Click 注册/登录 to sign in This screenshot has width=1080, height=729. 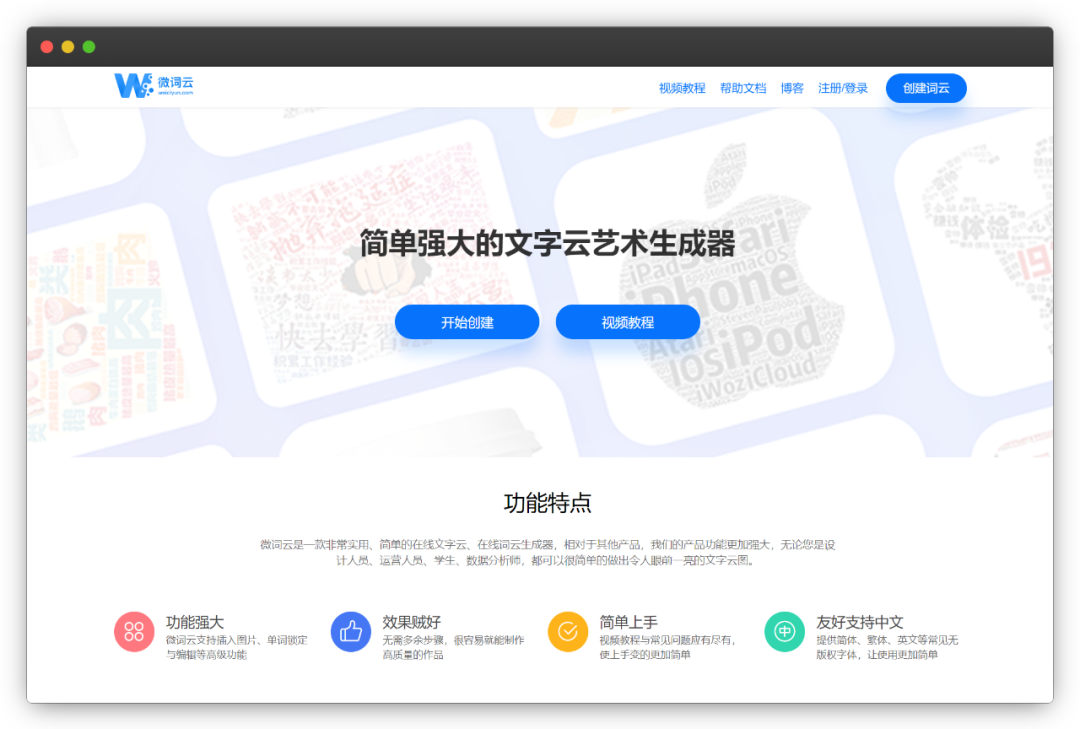tap(843, 88)
